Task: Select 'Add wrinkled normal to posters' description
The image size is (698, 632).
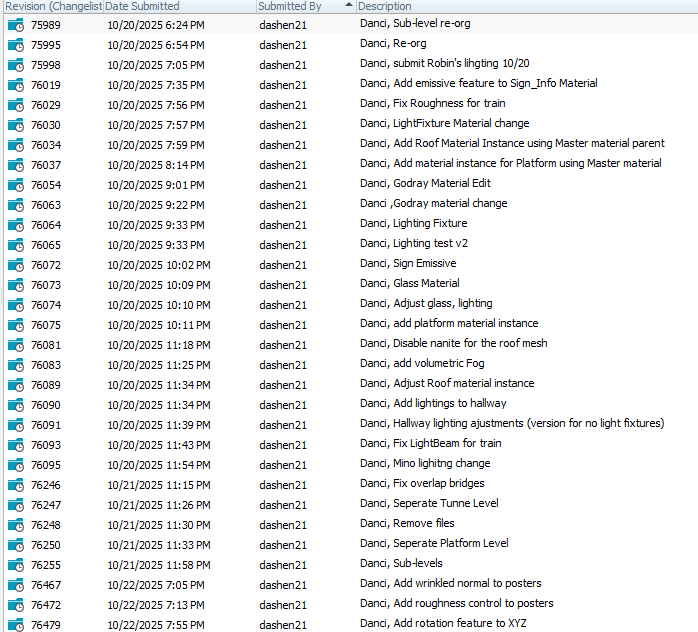Action: pyautogui.click(x=450, y=584)
